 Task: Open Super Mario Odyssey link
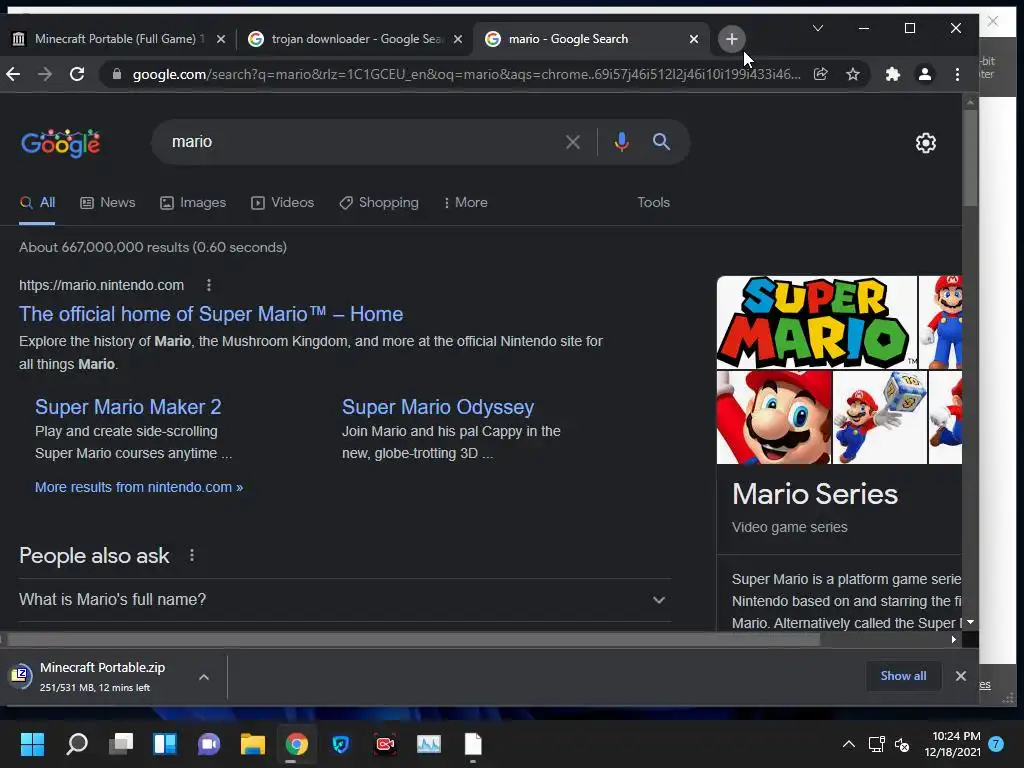tap(438, 407)
